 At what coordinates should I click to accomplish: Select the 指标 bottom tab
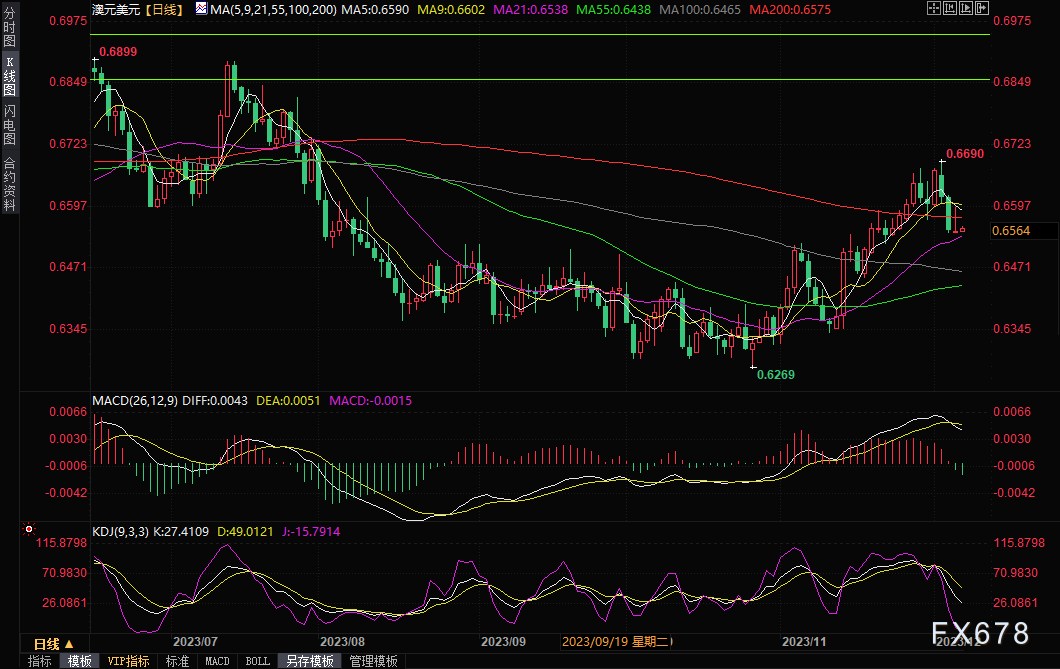pos(39,661)
